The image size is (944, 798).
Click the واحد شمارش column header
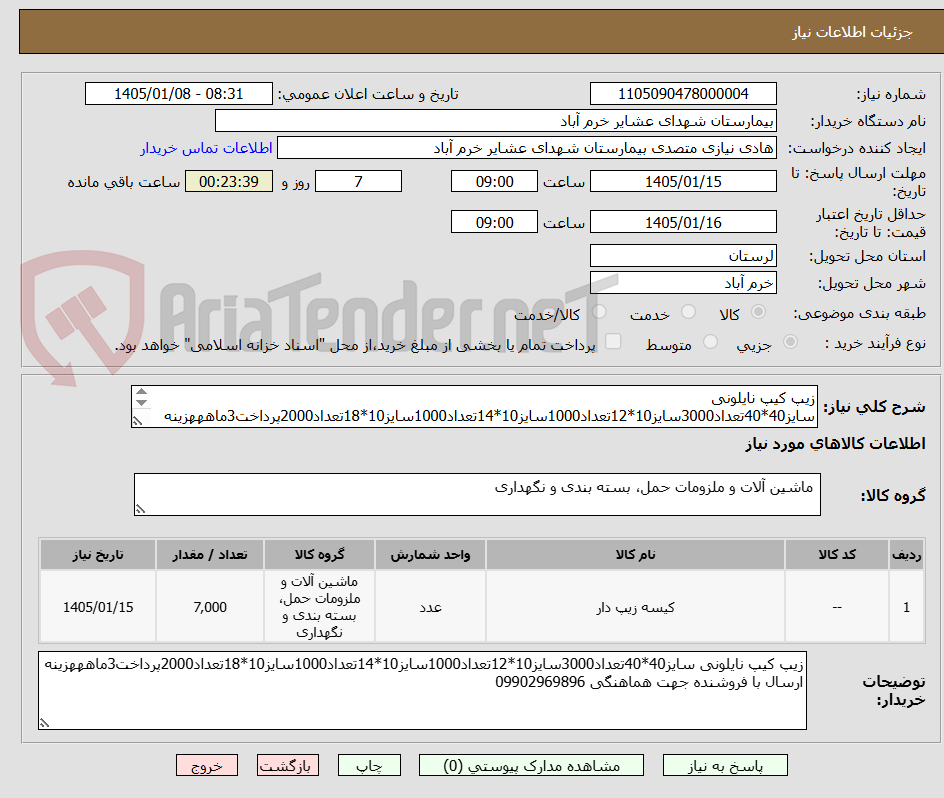pyautogui.click(x=430, y=555)
